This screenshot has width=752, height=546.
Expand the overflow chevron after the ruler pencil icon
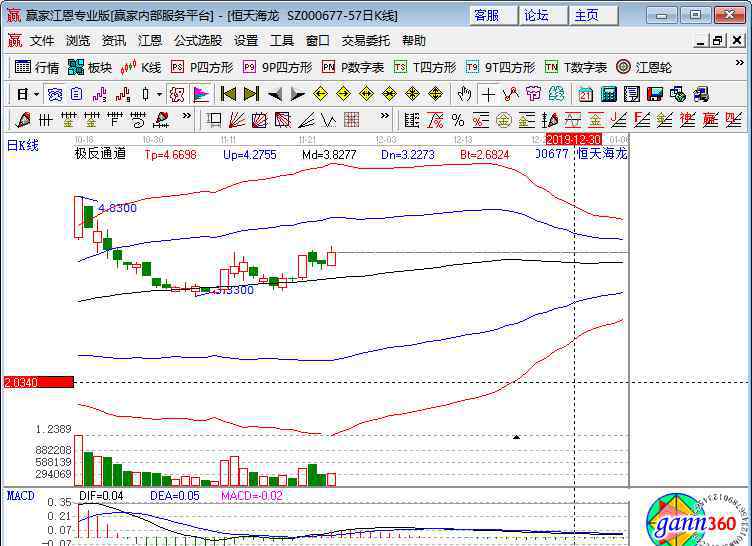point(186,116)
